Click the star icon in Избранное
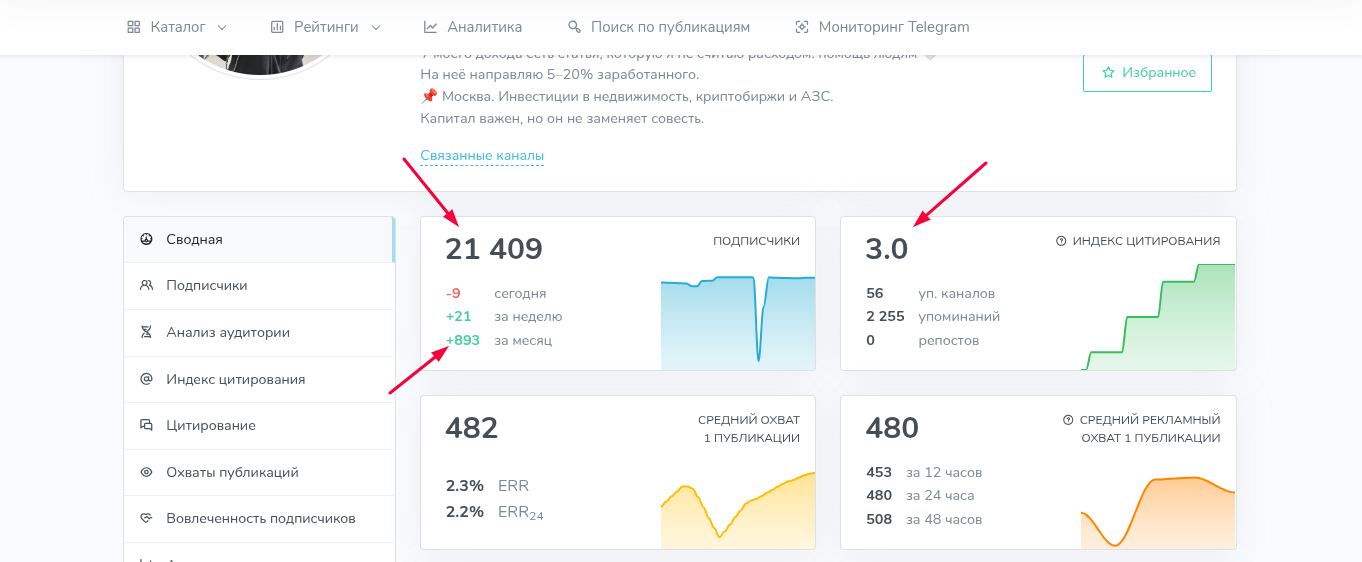 point(1108,73)
